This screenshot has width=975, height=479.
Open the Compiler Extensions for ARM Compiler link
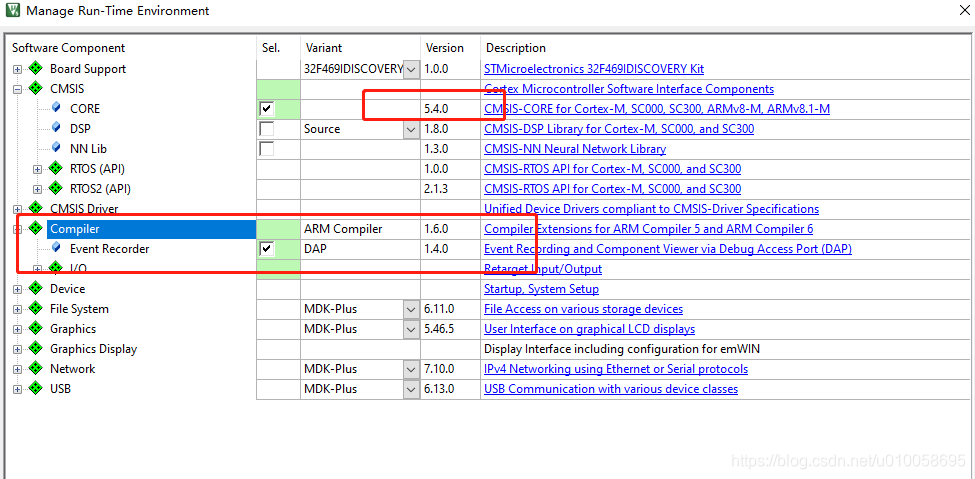click(x=649, y=229)
